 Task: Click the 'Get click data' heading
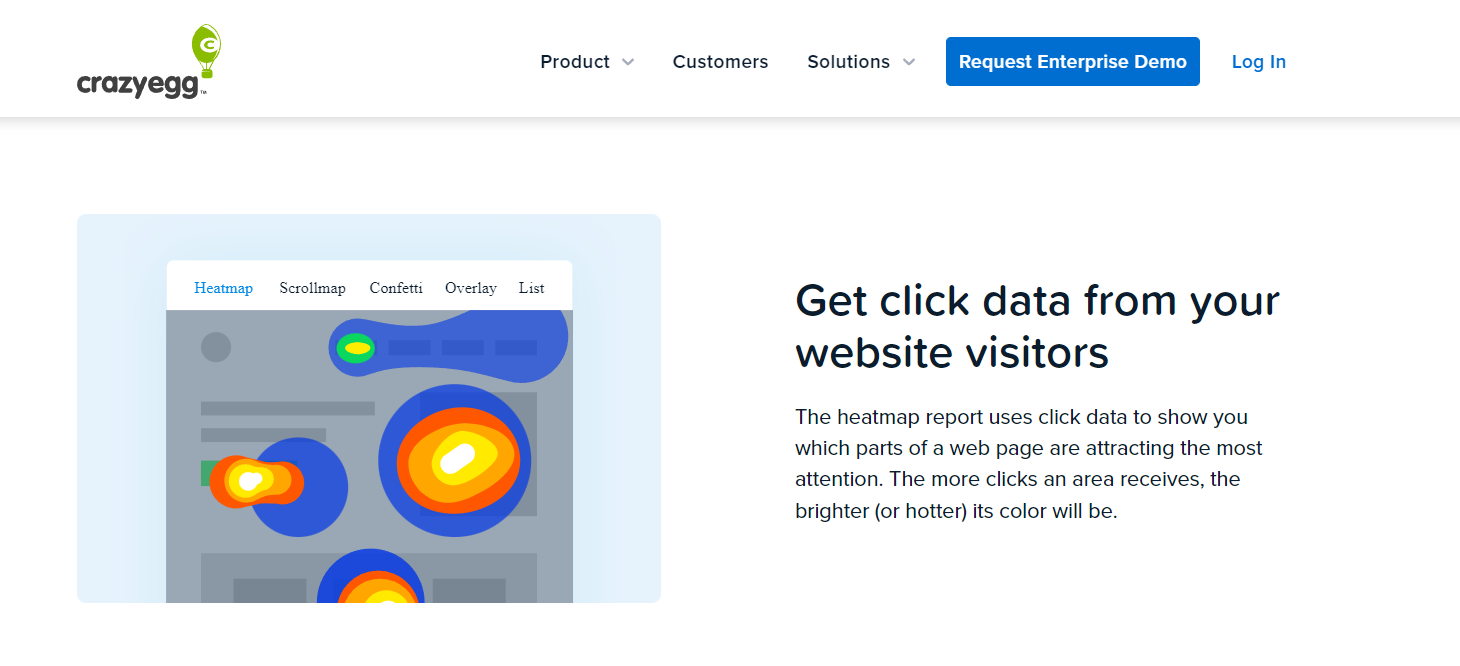pyautogui.click(x=1037, y=326)
